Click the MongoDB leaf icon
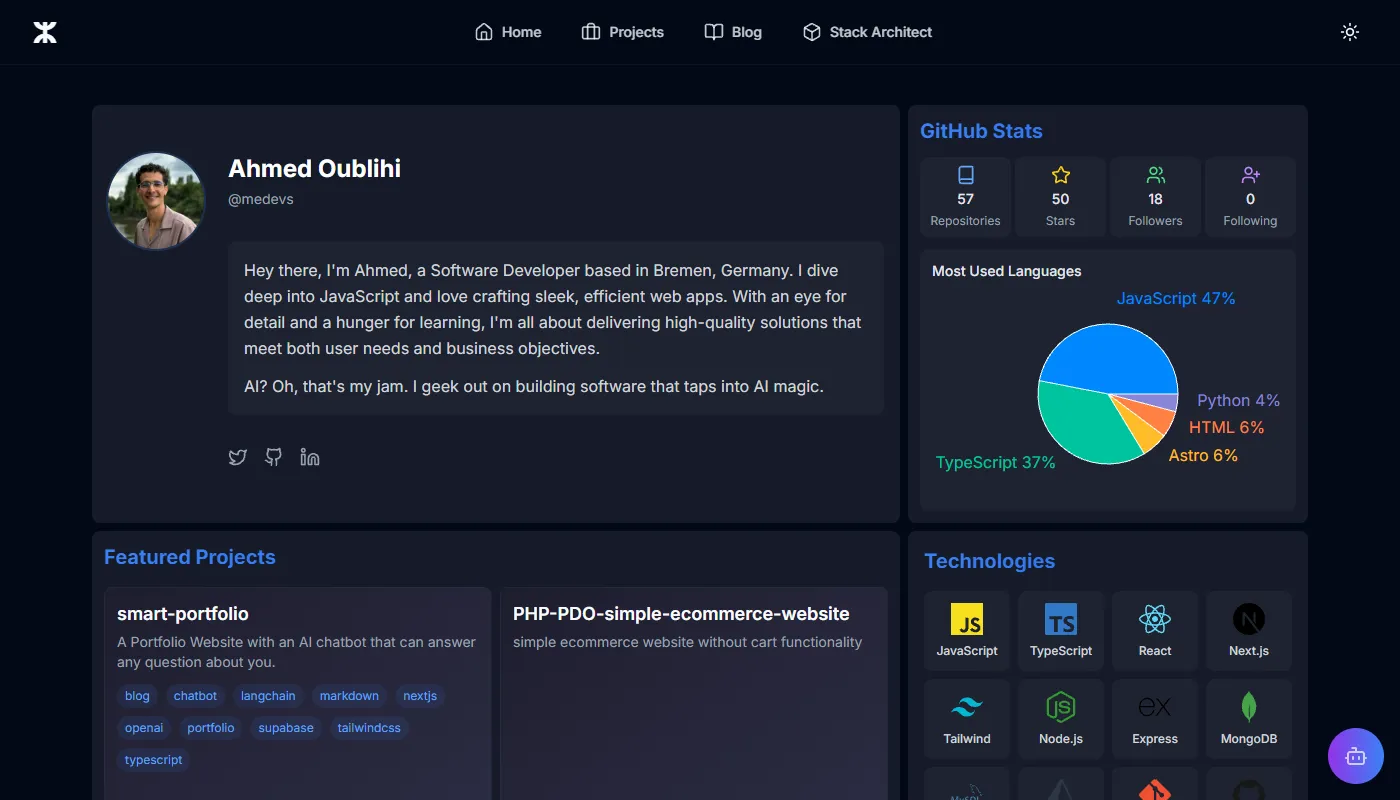Viewport: 1400px width, 800px height. 1249,707
